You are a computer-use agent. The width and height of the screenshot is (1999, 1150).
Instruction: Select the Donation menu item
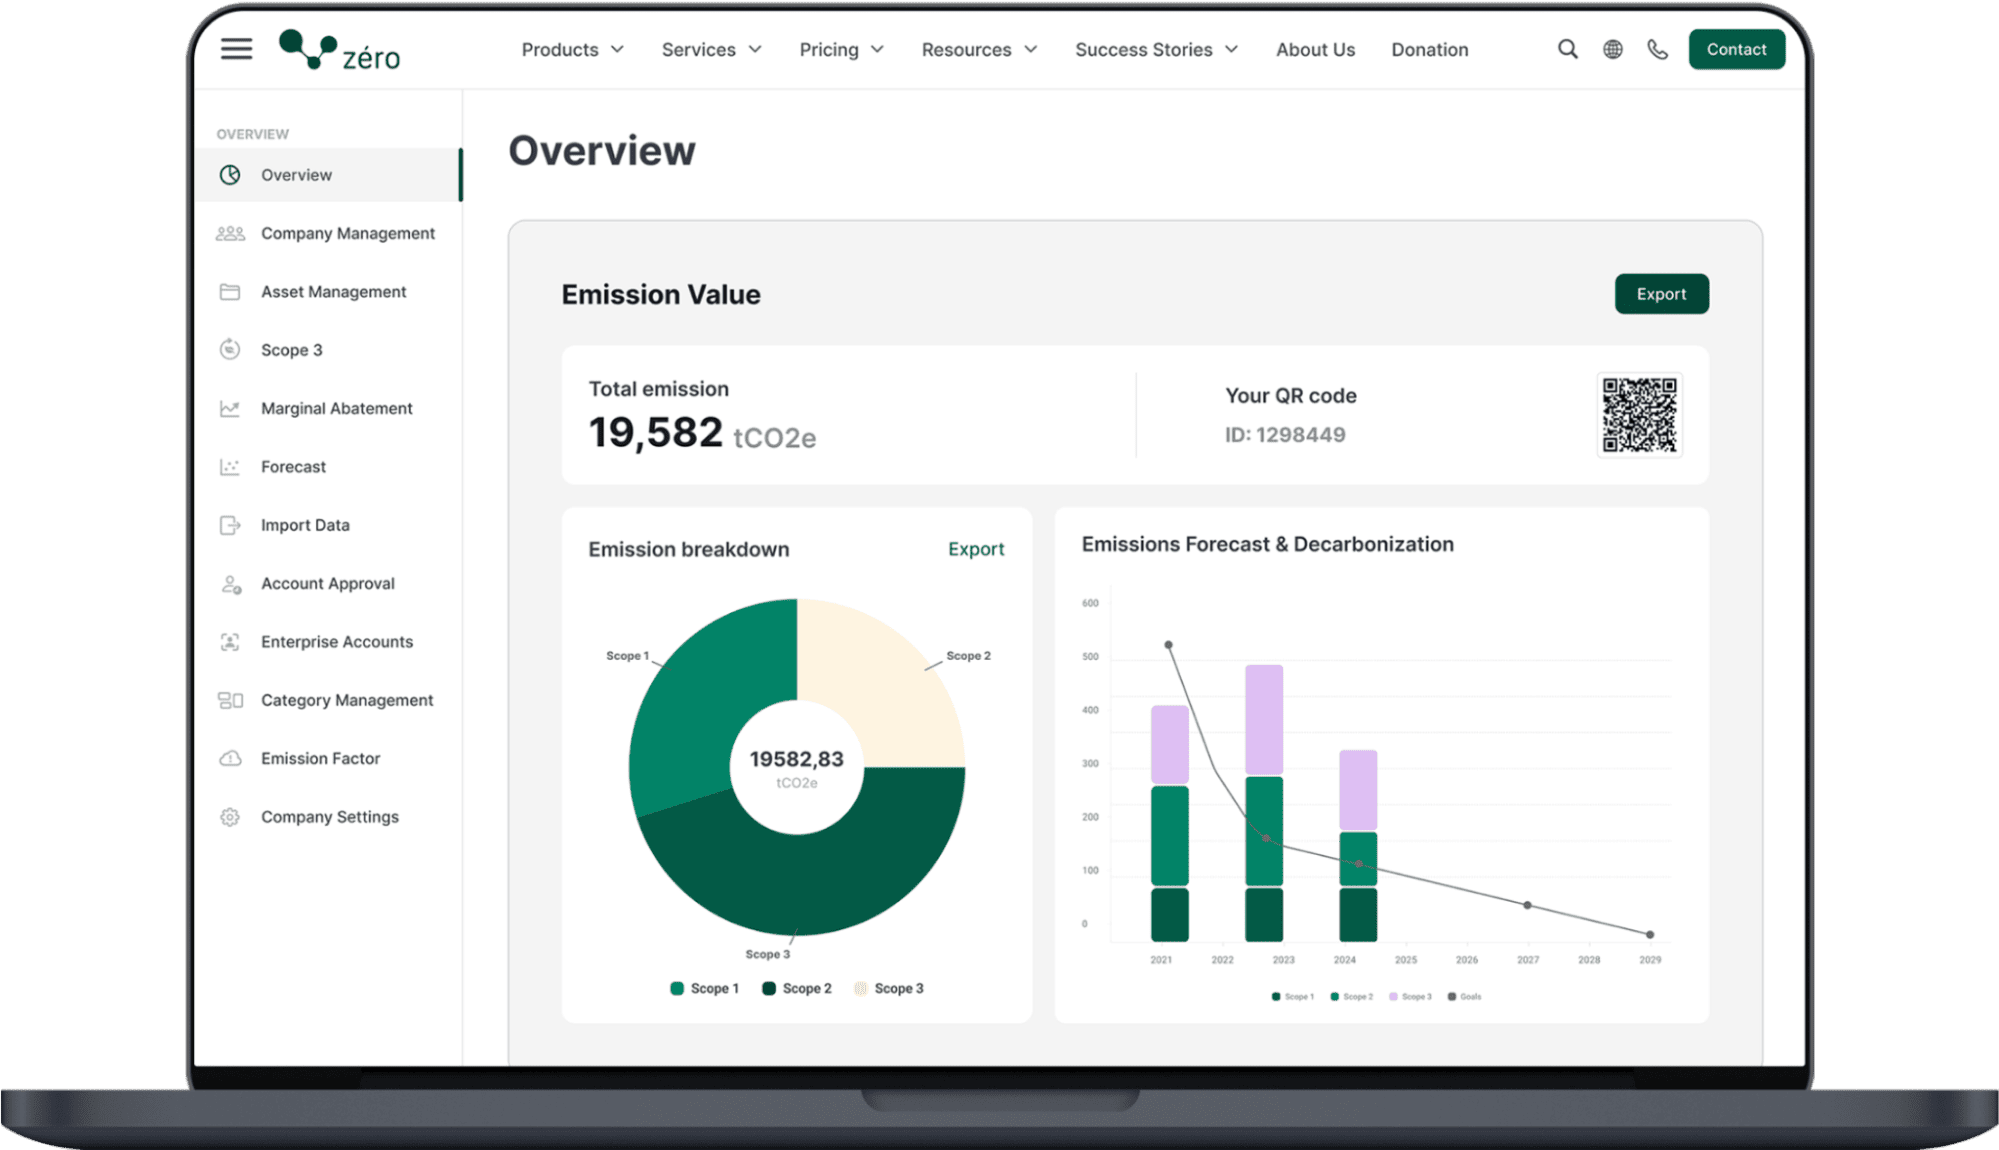(1429, 49)
